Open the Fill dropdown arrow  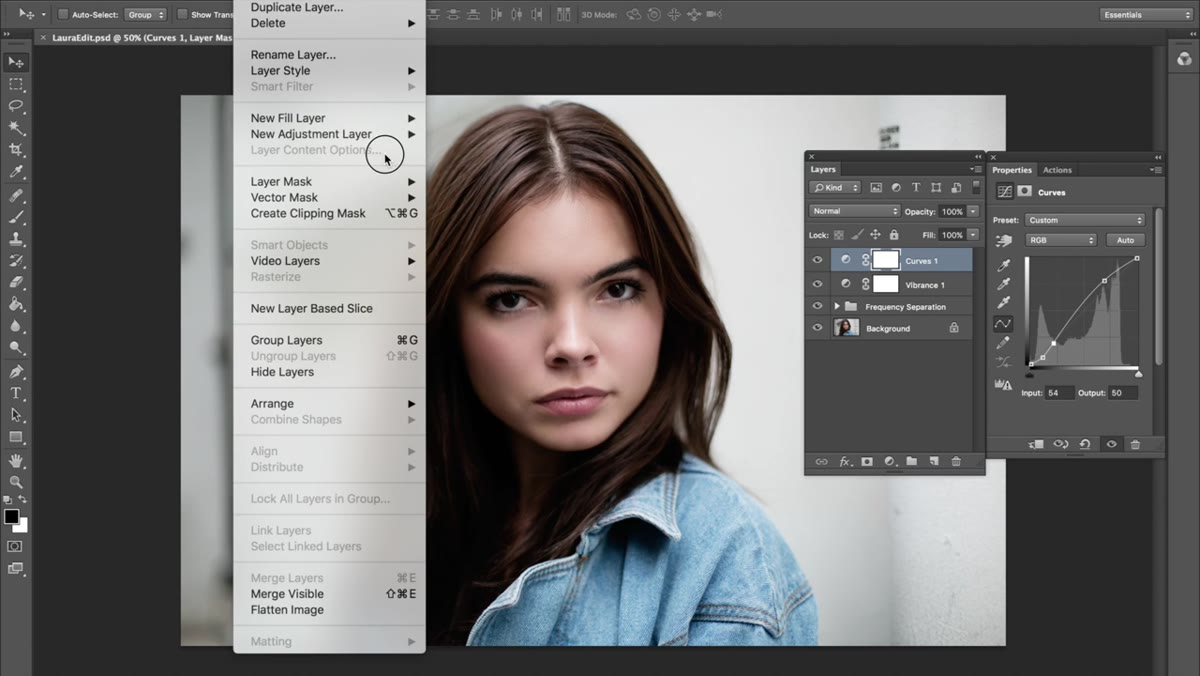(x=972, y=235)
